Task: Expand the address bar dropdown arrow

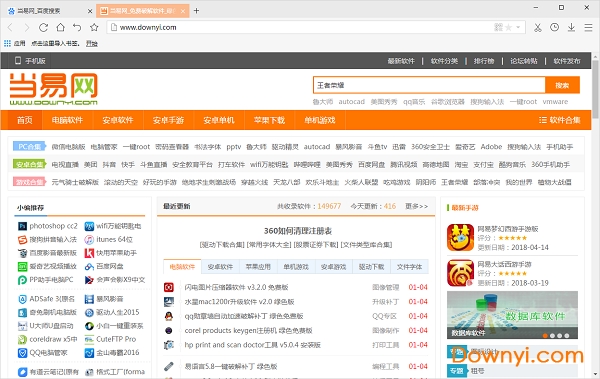Action: [x=518, y=27]
